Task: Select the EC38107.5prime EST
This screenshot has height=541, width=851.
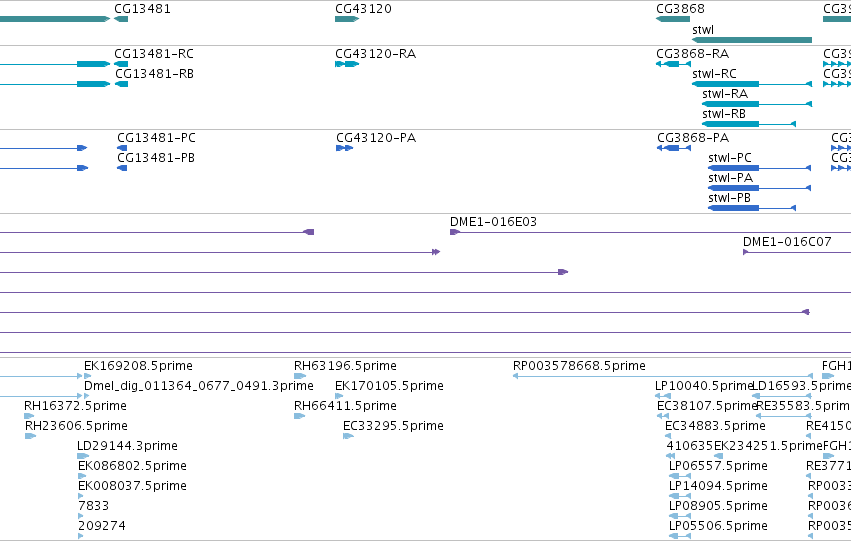Action: point(663,416)
